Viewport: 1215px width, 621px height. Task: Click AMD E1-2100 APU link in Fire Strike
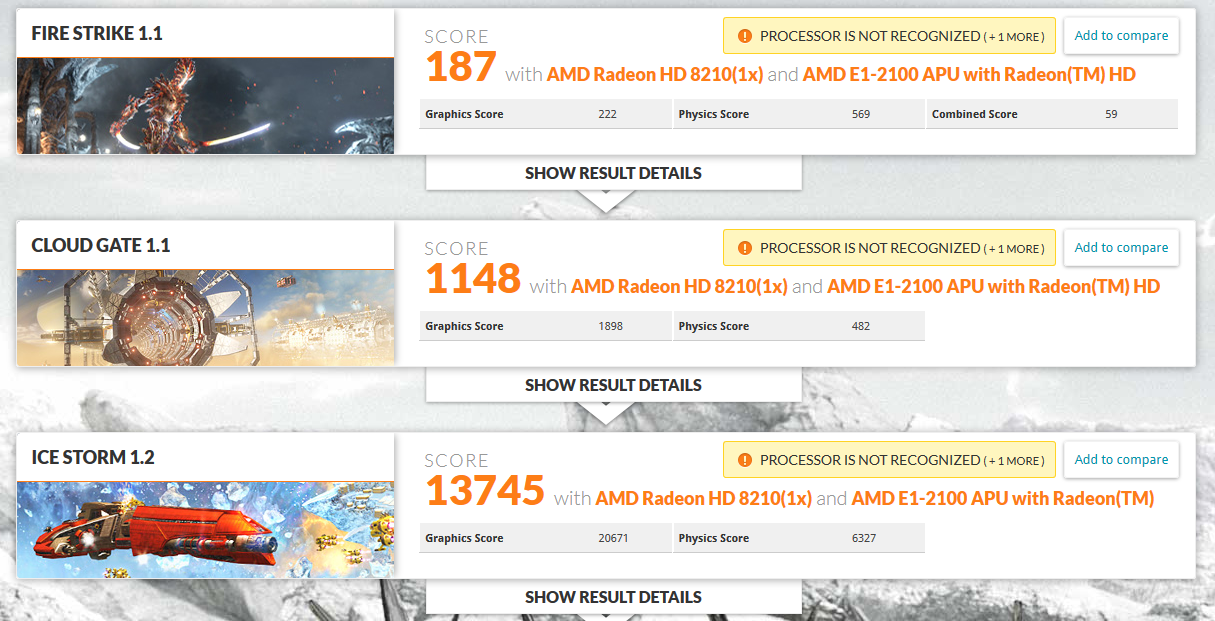click(x=969, y=74)
